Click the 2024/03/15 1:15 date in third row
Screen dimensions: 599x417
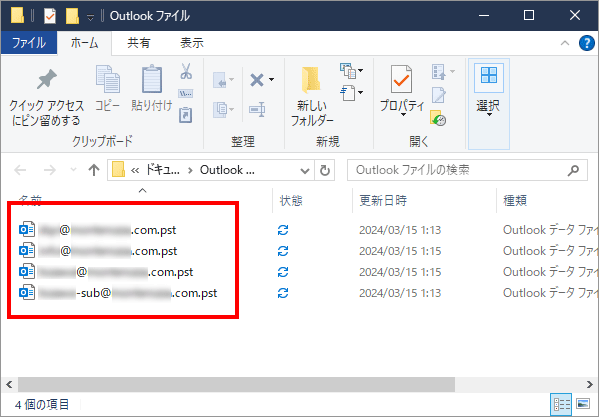[x=400, y=272]
